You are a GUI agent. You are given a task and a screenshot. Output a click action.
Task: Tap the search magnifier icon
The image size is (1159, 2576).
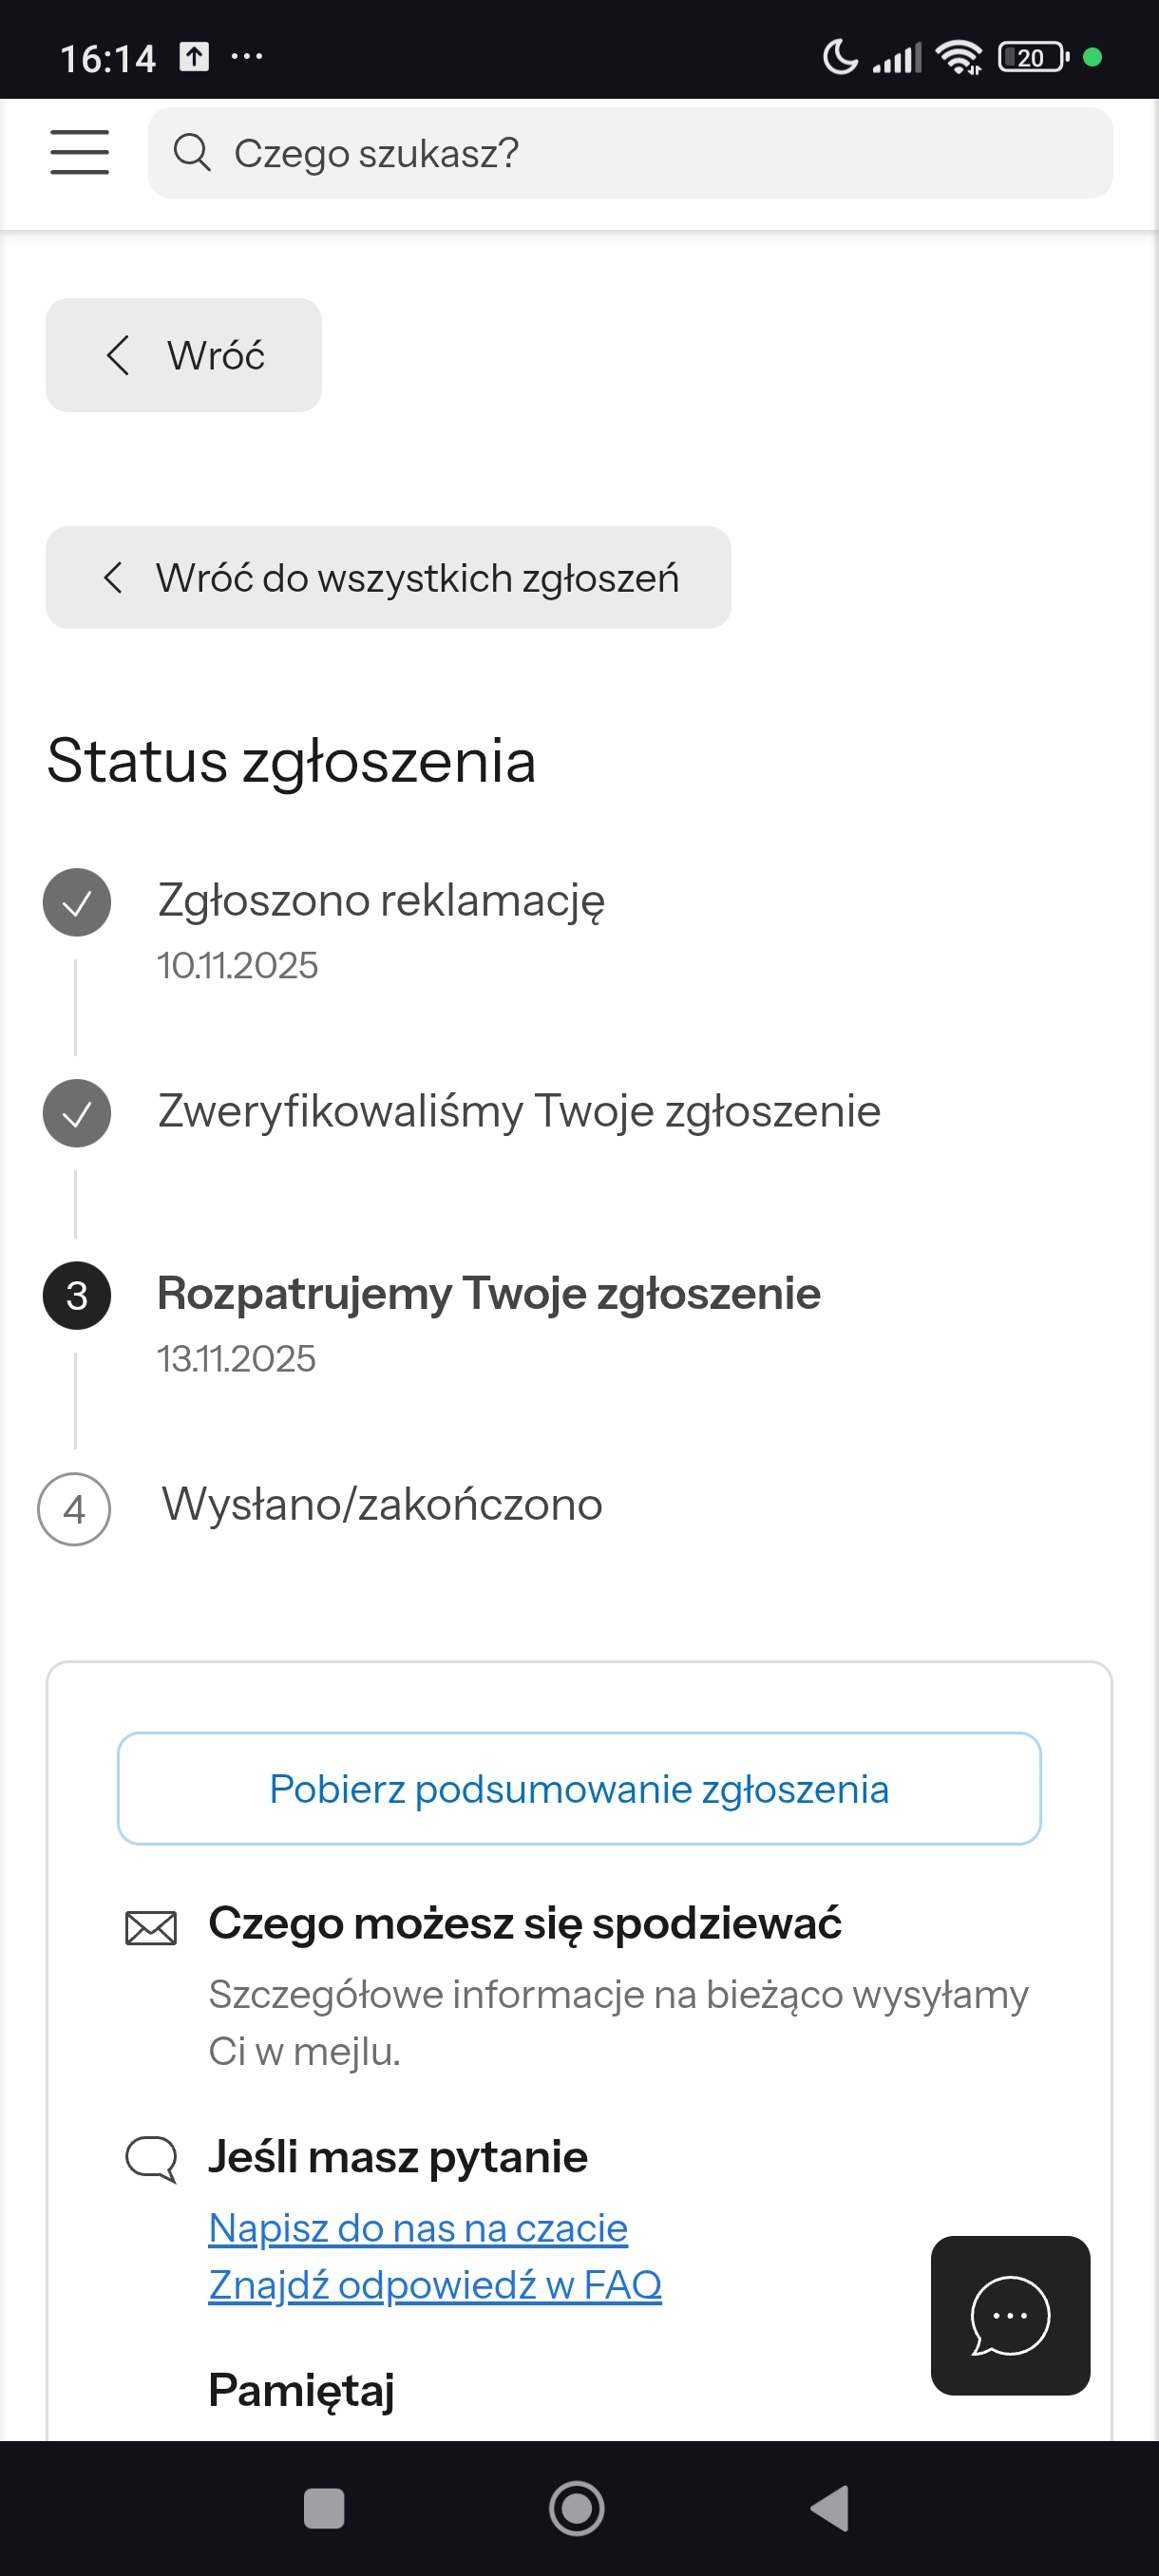(x=191, y=153)
